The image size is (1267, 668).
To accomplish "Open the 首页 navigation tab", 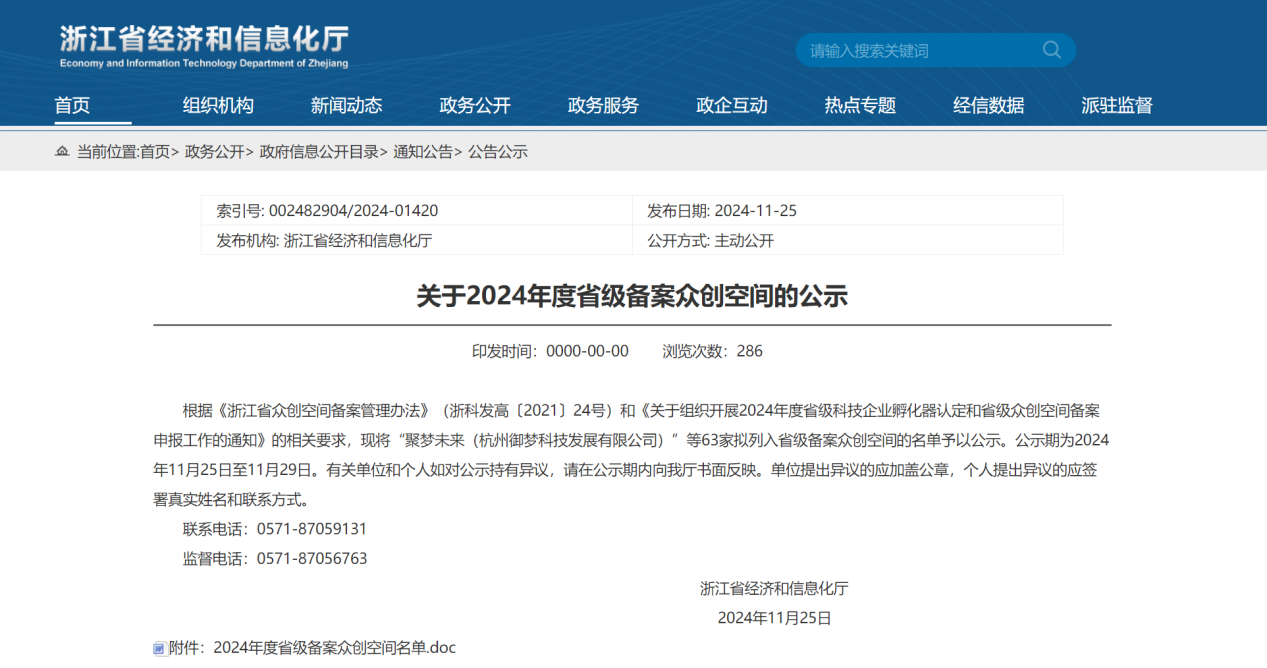I will pyautogui.click(x=72, y=105).
